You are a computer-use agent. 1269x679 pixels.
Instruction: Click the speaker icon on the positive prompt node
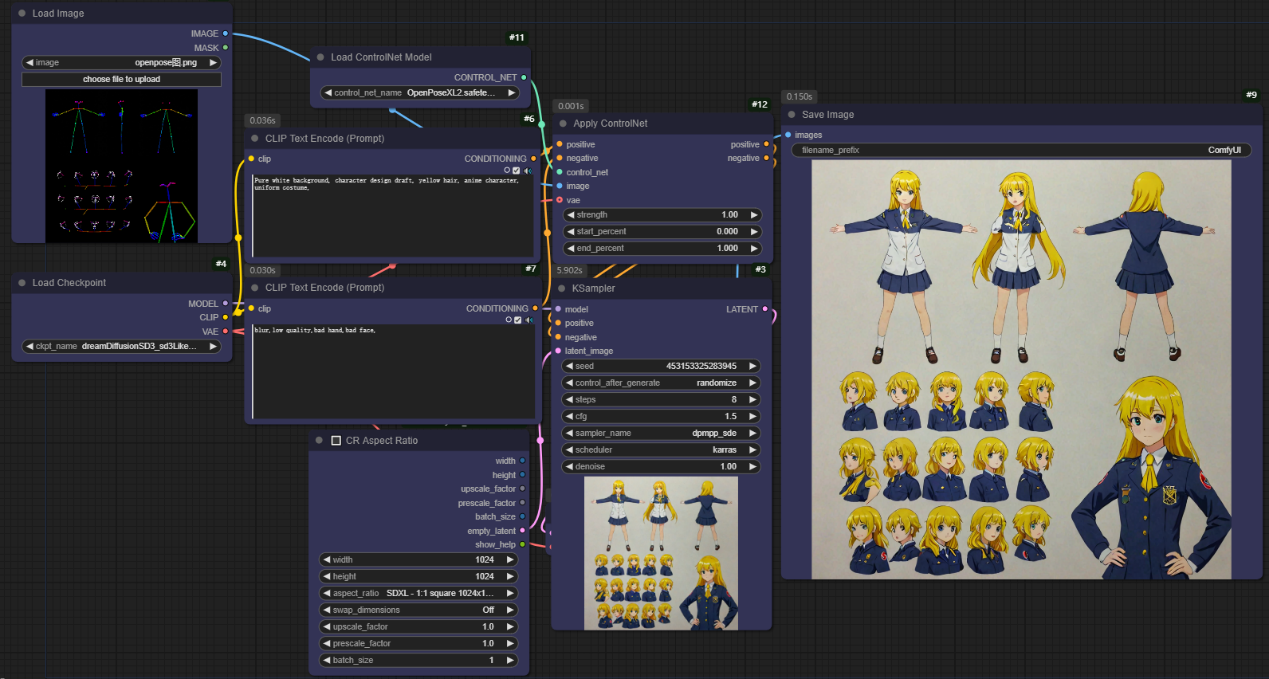click(x=528, y=171)
